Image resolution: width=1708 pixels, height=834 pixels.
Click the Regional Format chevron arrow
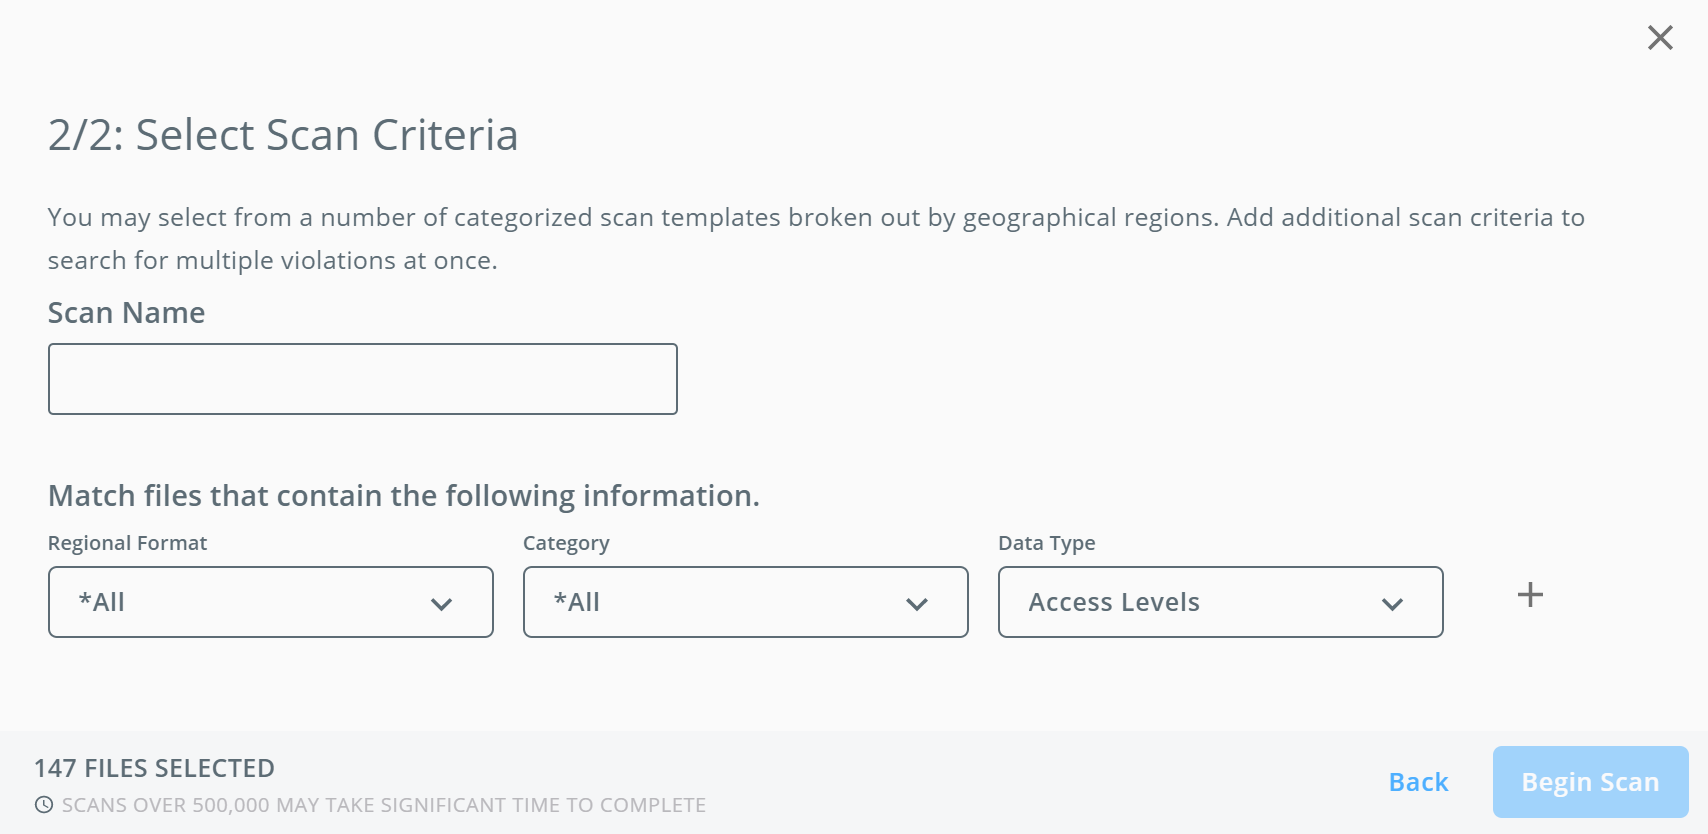click(441, 604)
